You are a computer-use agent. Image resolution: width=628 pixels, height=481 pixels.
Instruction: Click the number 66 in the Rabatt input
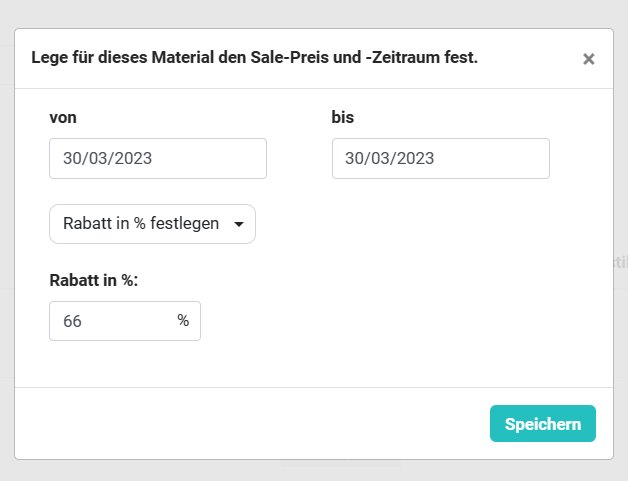(72, 321)
